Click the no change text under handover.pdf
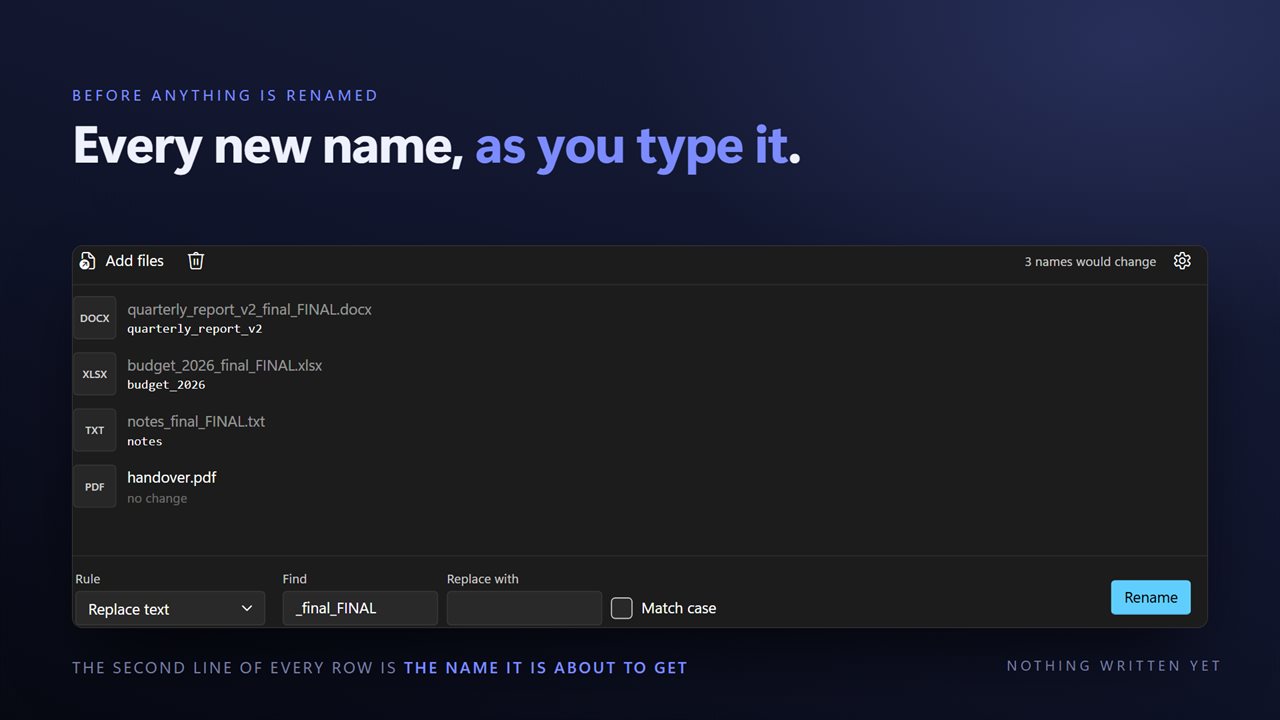The image size is (1280, 720). coord(157,498)
